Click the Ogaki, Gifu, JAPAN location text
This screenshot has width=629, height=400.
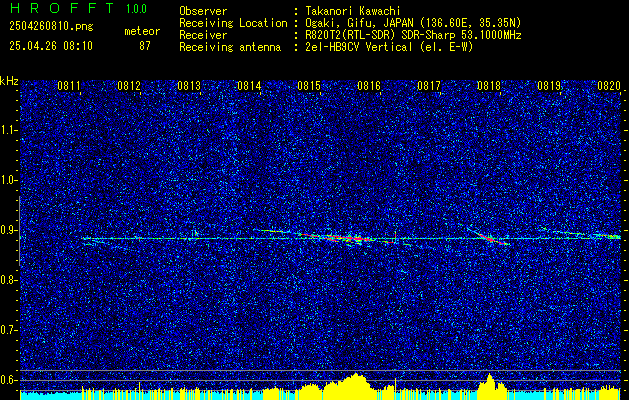click(x=413, y=23)
